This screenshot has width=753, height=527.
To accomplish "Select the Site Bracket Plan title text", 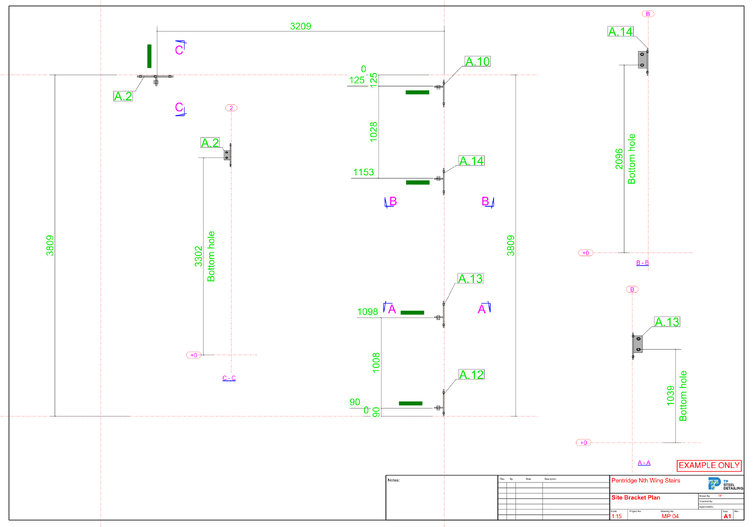I will [636, 497].
